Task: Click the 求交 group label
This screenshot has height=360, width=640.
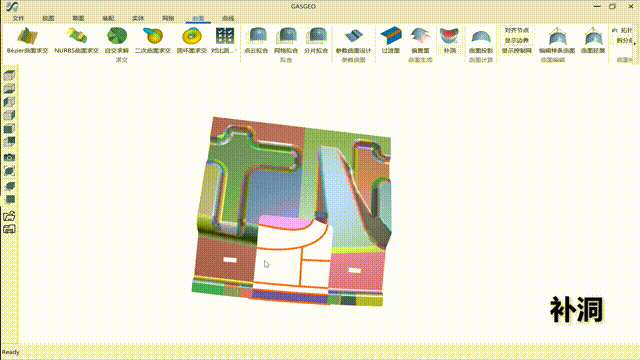Action: (122, 60)
